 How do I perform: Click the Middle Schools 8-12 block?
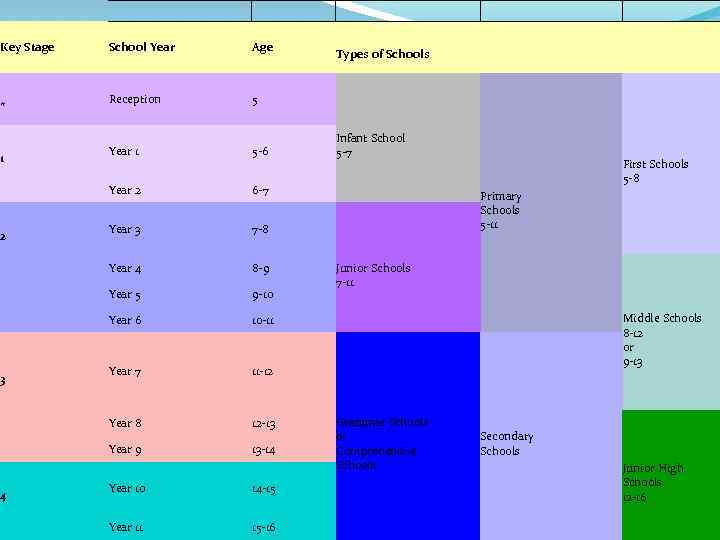[x=671, y=332]
